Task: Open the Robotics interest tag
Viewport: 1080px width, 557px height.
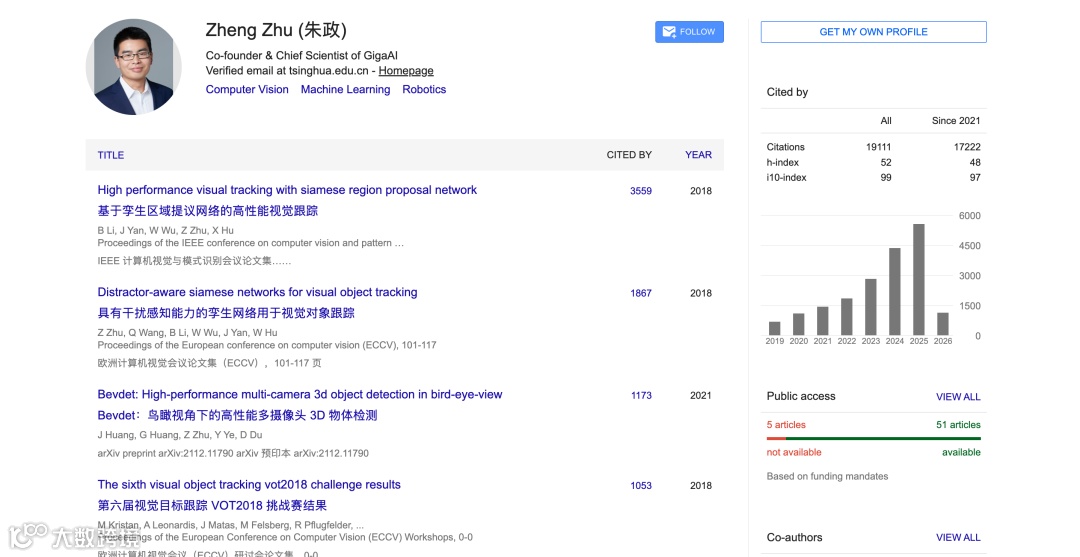Action: pos(424,90)
